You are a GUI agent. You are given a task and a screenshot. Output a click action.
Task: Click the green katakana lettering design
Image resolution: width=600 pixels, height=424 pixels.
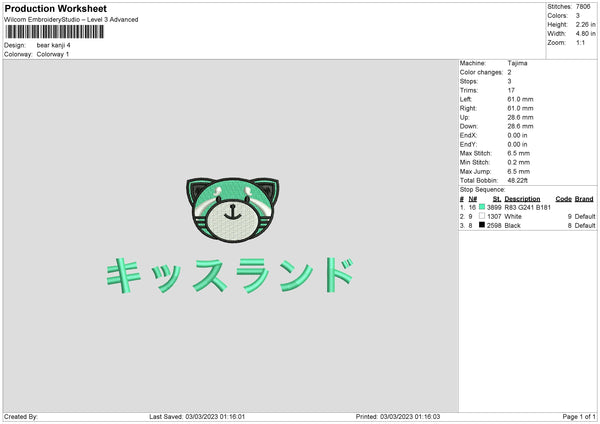pyautogui.click(x=230, y=275)
